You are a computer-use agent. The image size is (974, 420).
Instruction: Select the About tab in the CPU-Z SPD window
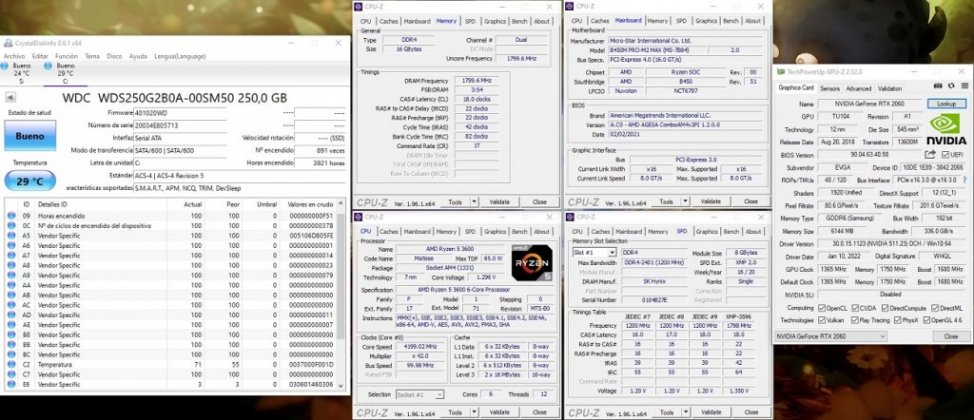pyautogui.click(x=753, y=231)
